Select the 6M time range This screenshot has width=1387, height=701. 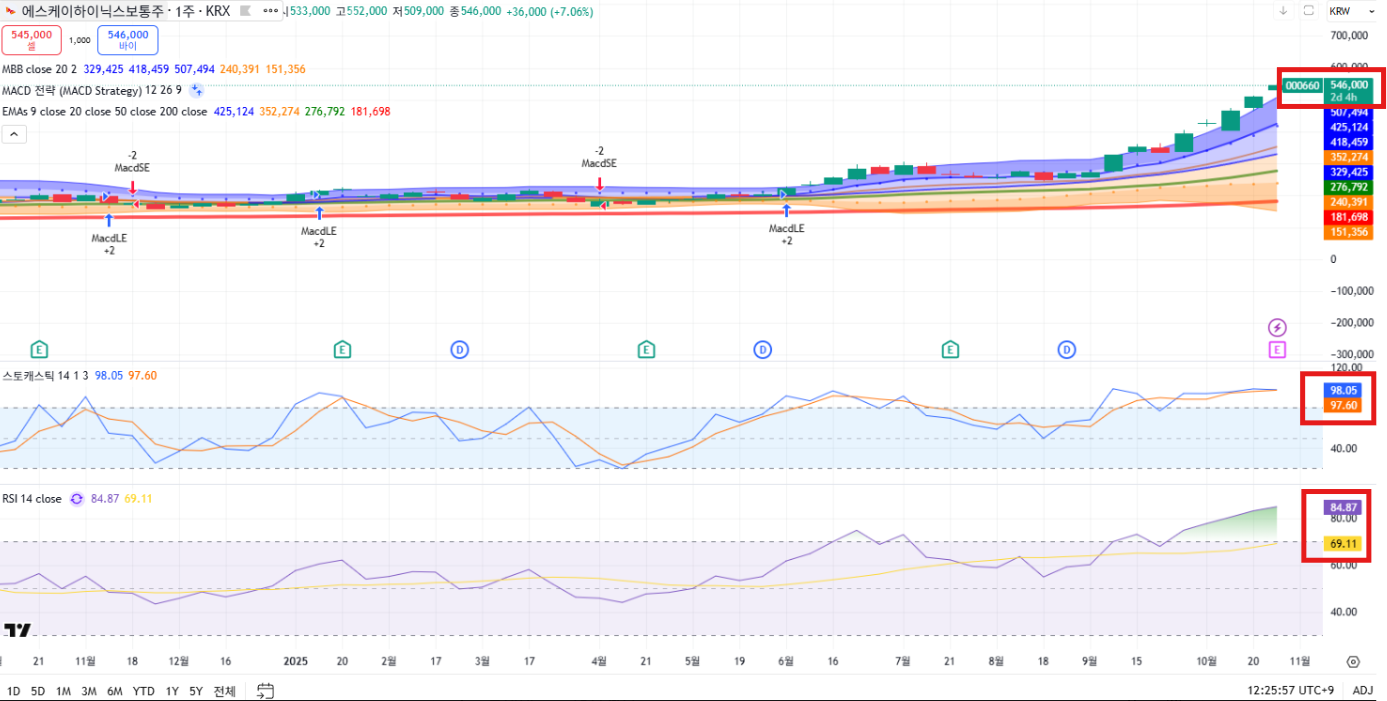pos(115,691)
